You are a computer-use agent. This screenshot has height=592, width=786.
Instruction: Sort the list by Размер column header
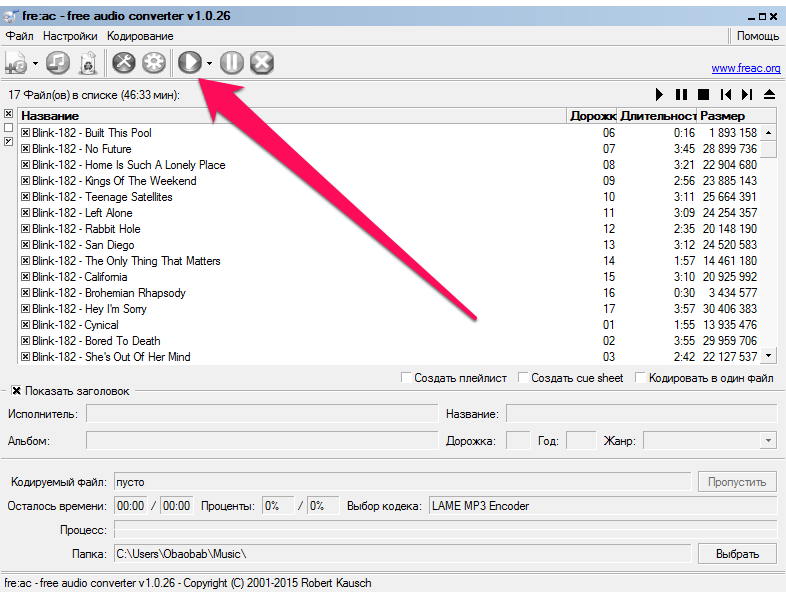[x=736, y=116]
